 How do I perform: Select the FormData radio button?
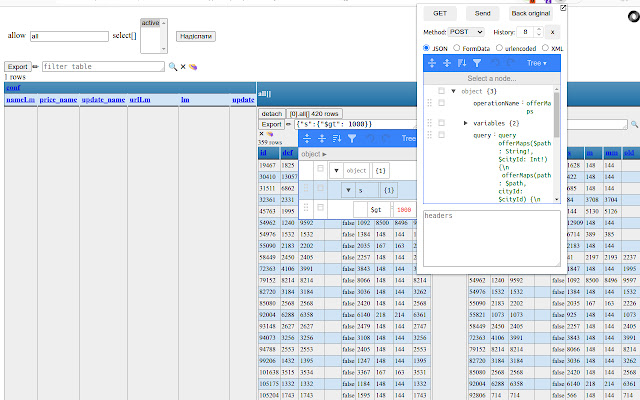pyautogui.click(x=457, y=48)
